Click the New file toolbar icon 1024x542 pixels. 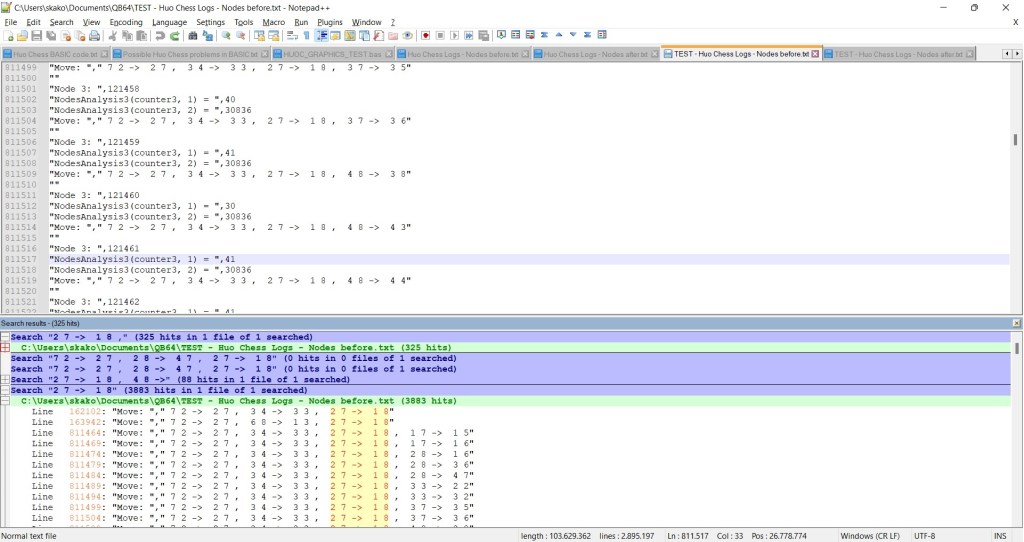(9, 36)
